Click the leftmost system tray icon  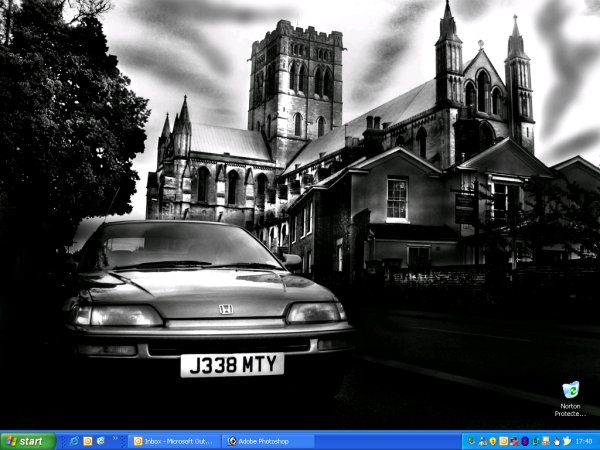coord(471,441)
